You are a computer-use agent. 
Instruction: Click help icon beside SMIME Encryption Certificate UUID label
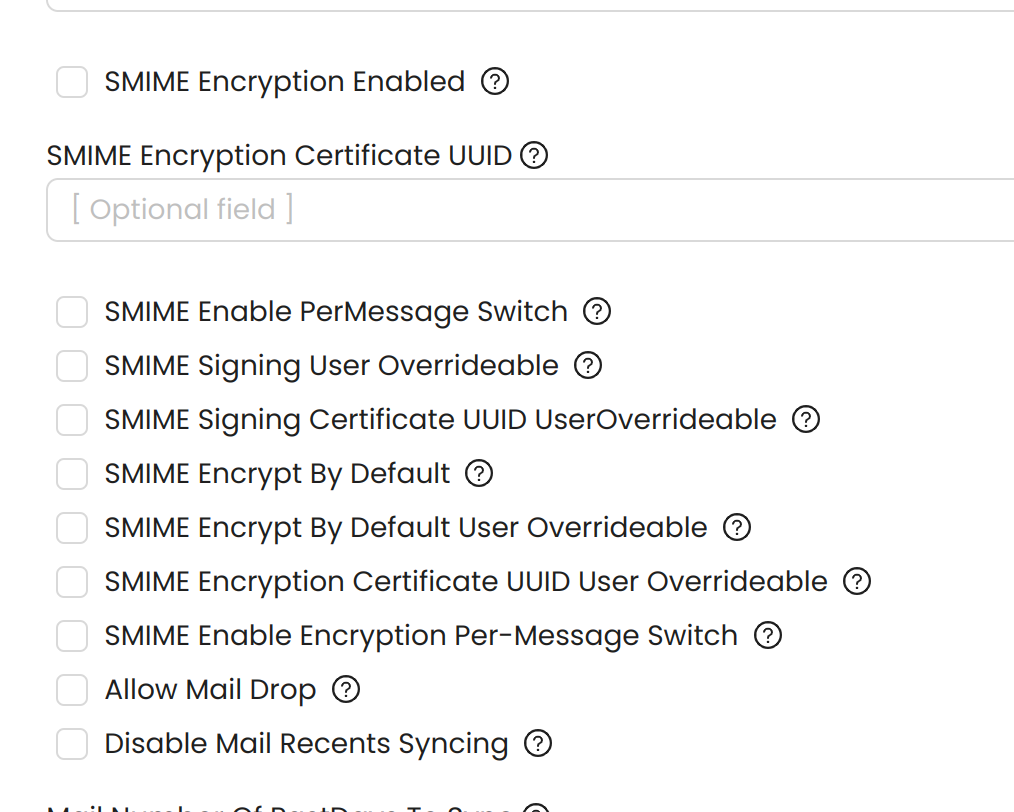tap(534, 155)
